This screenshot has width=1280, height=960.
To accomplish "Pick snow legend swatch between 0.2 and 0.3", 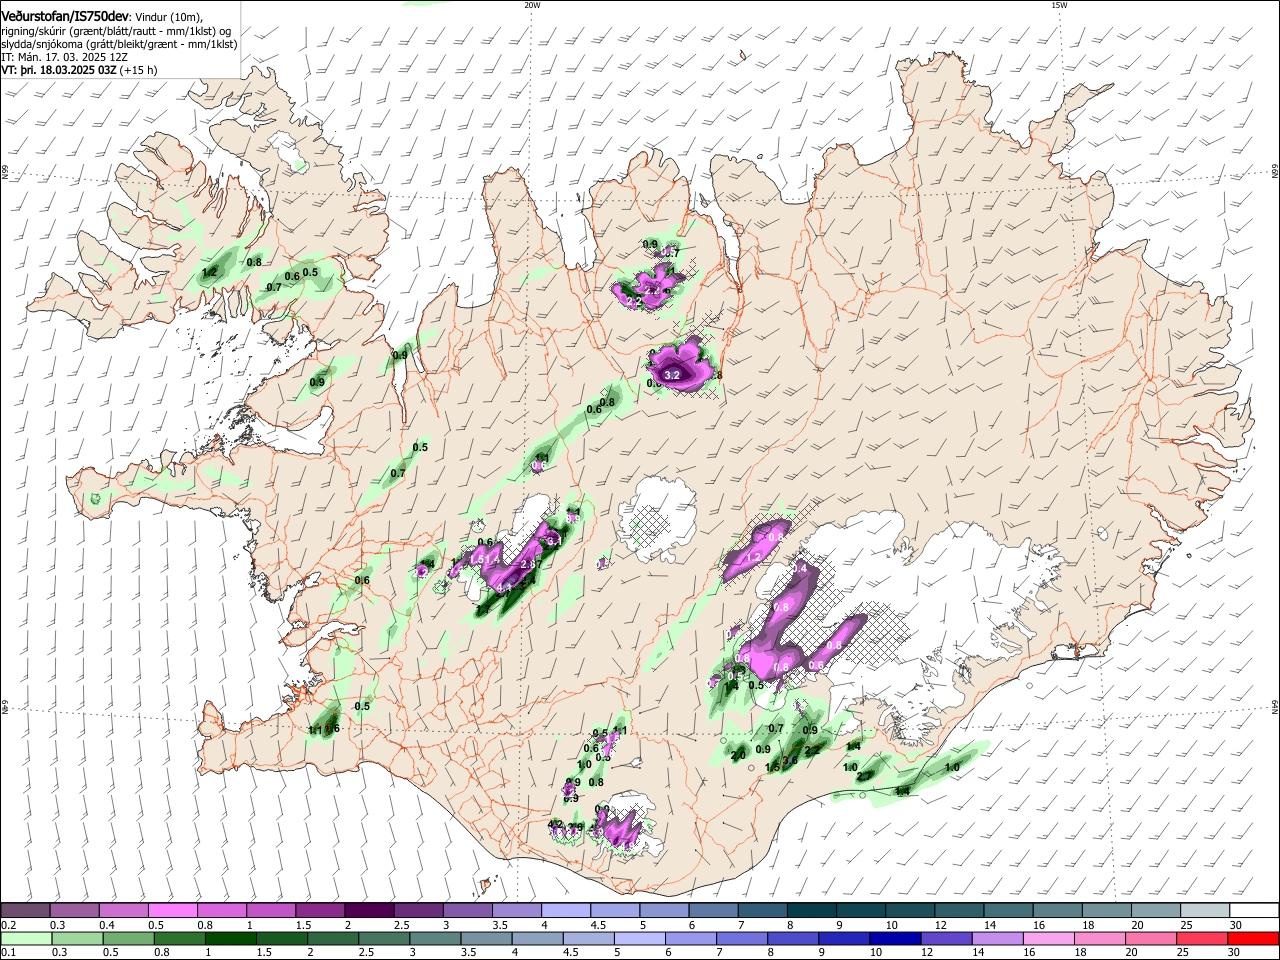I will click(25, 911).
